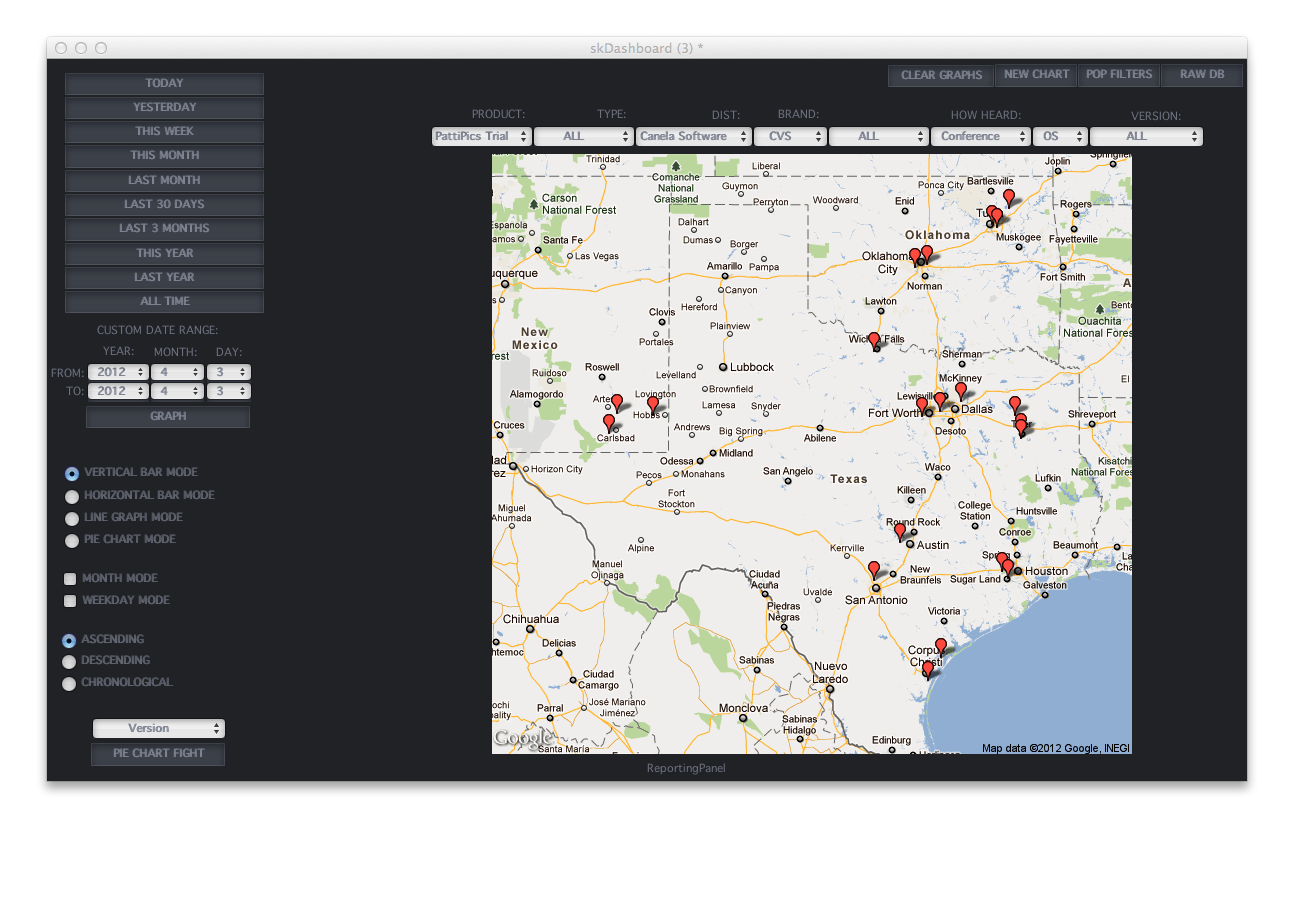This screenshot has width=1304, height=912.
Task: Create a New Chart
Action: point(1037,75)
